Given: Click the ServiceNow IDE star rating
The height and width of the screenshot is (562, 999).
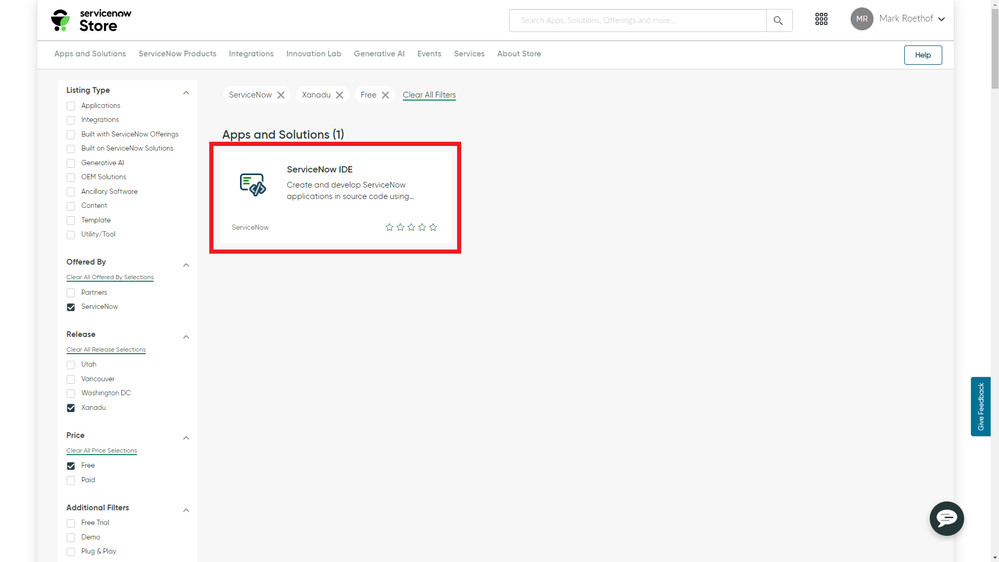Looking at the screenshot, I should tap(411, 227).
